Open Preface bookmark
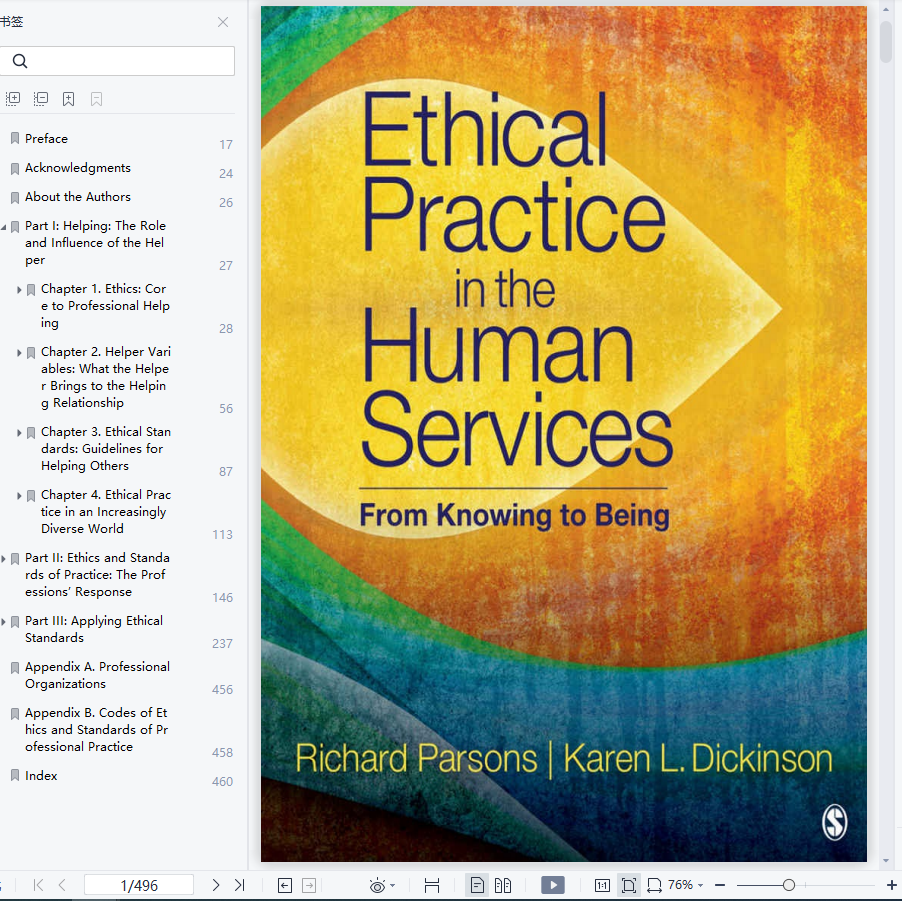Screen dimensions: 902x901 (x=46, y=139)
